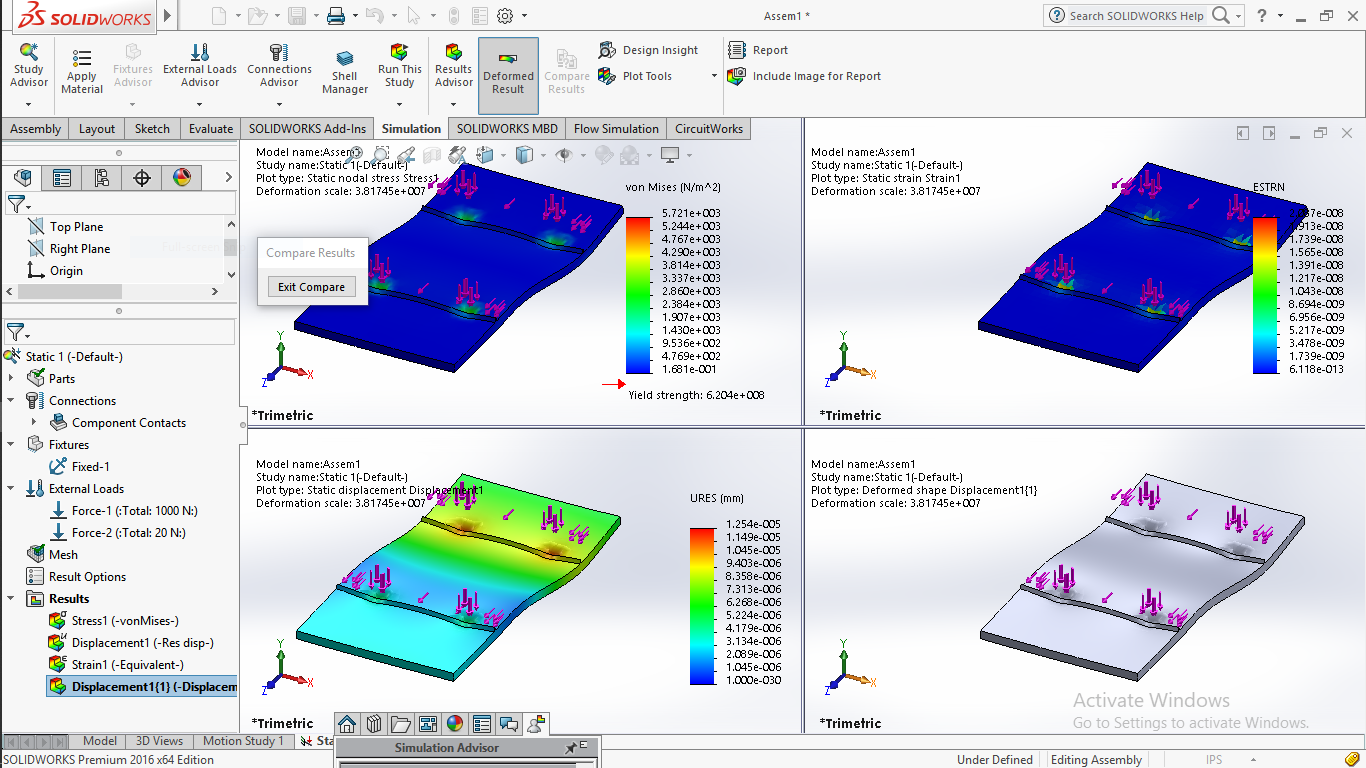
Task: Open Study Advisor dropdown arrow
Action: pyautogui.click(x=28, y=104)
